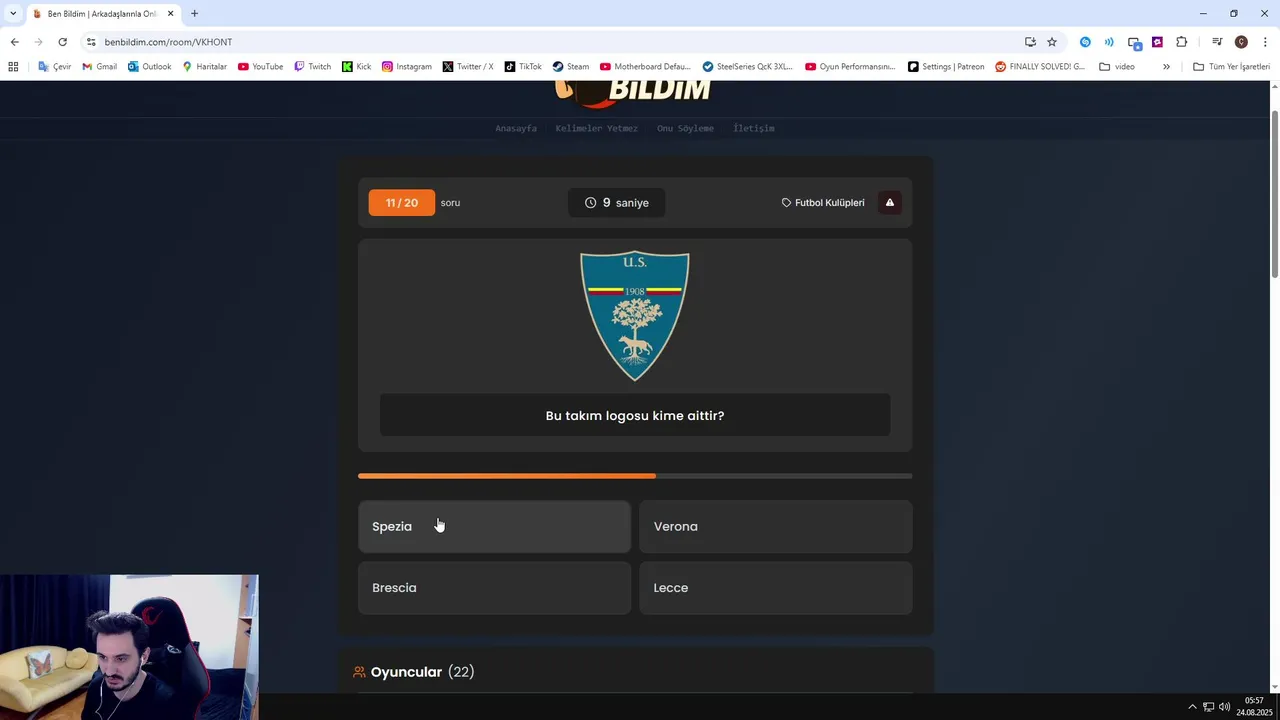Click the Oyuncular (22) heading
Viewport: 1280px width, 720px height.
(x=413, y=672)
